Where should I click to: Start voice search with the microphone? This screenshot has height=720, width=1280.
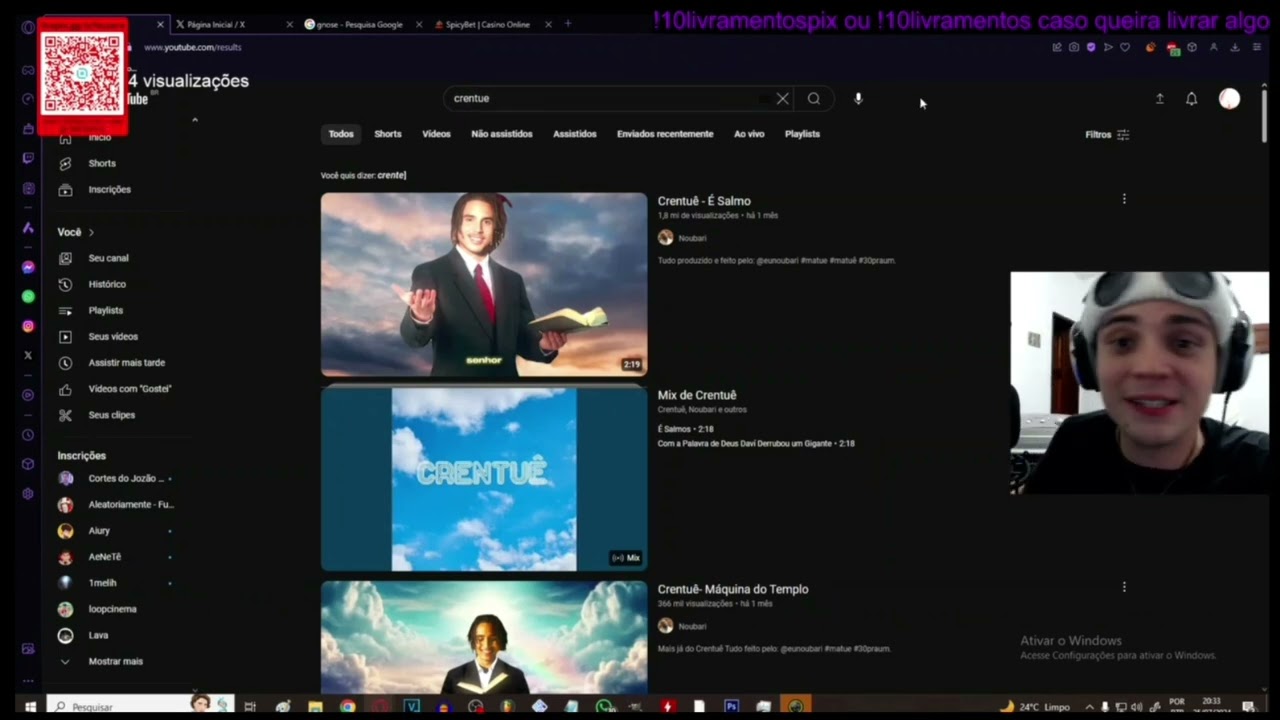click(x=858, y=98)
